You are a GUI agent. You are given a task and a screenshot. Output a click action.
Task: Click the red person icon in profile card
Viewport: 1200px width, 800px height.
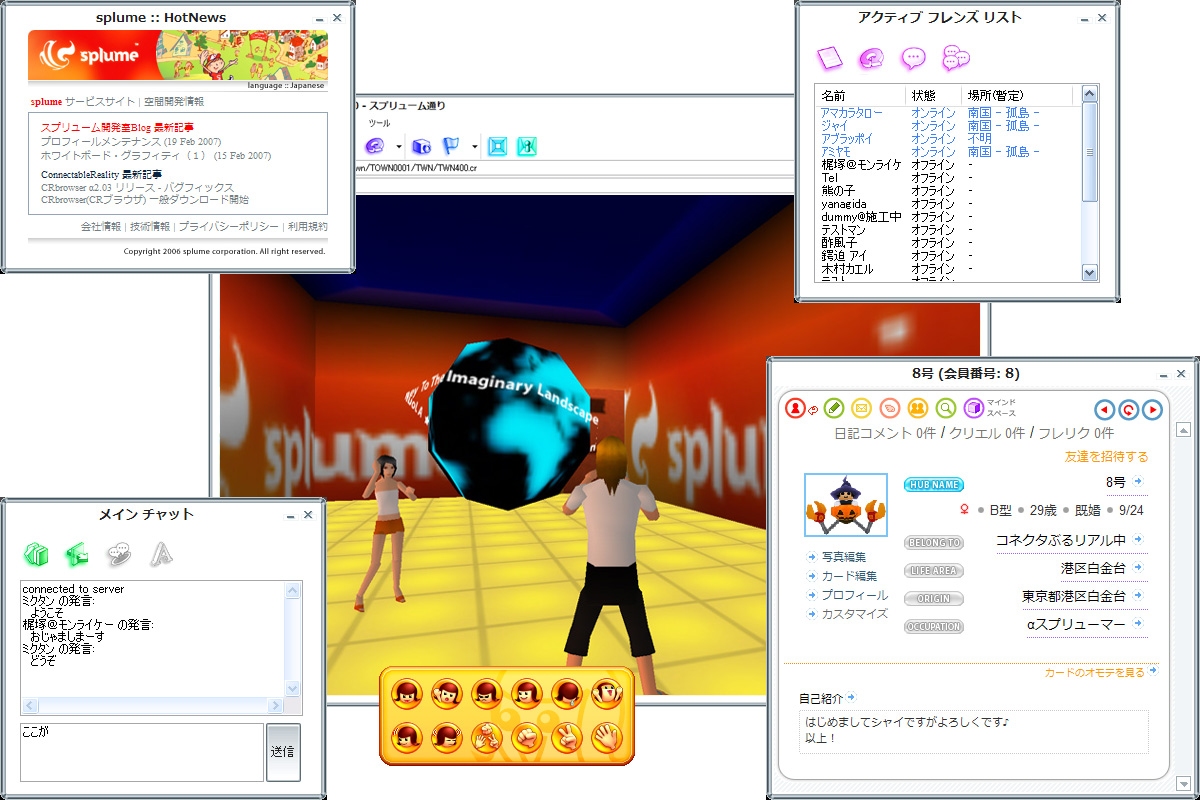tap(795, 408)
